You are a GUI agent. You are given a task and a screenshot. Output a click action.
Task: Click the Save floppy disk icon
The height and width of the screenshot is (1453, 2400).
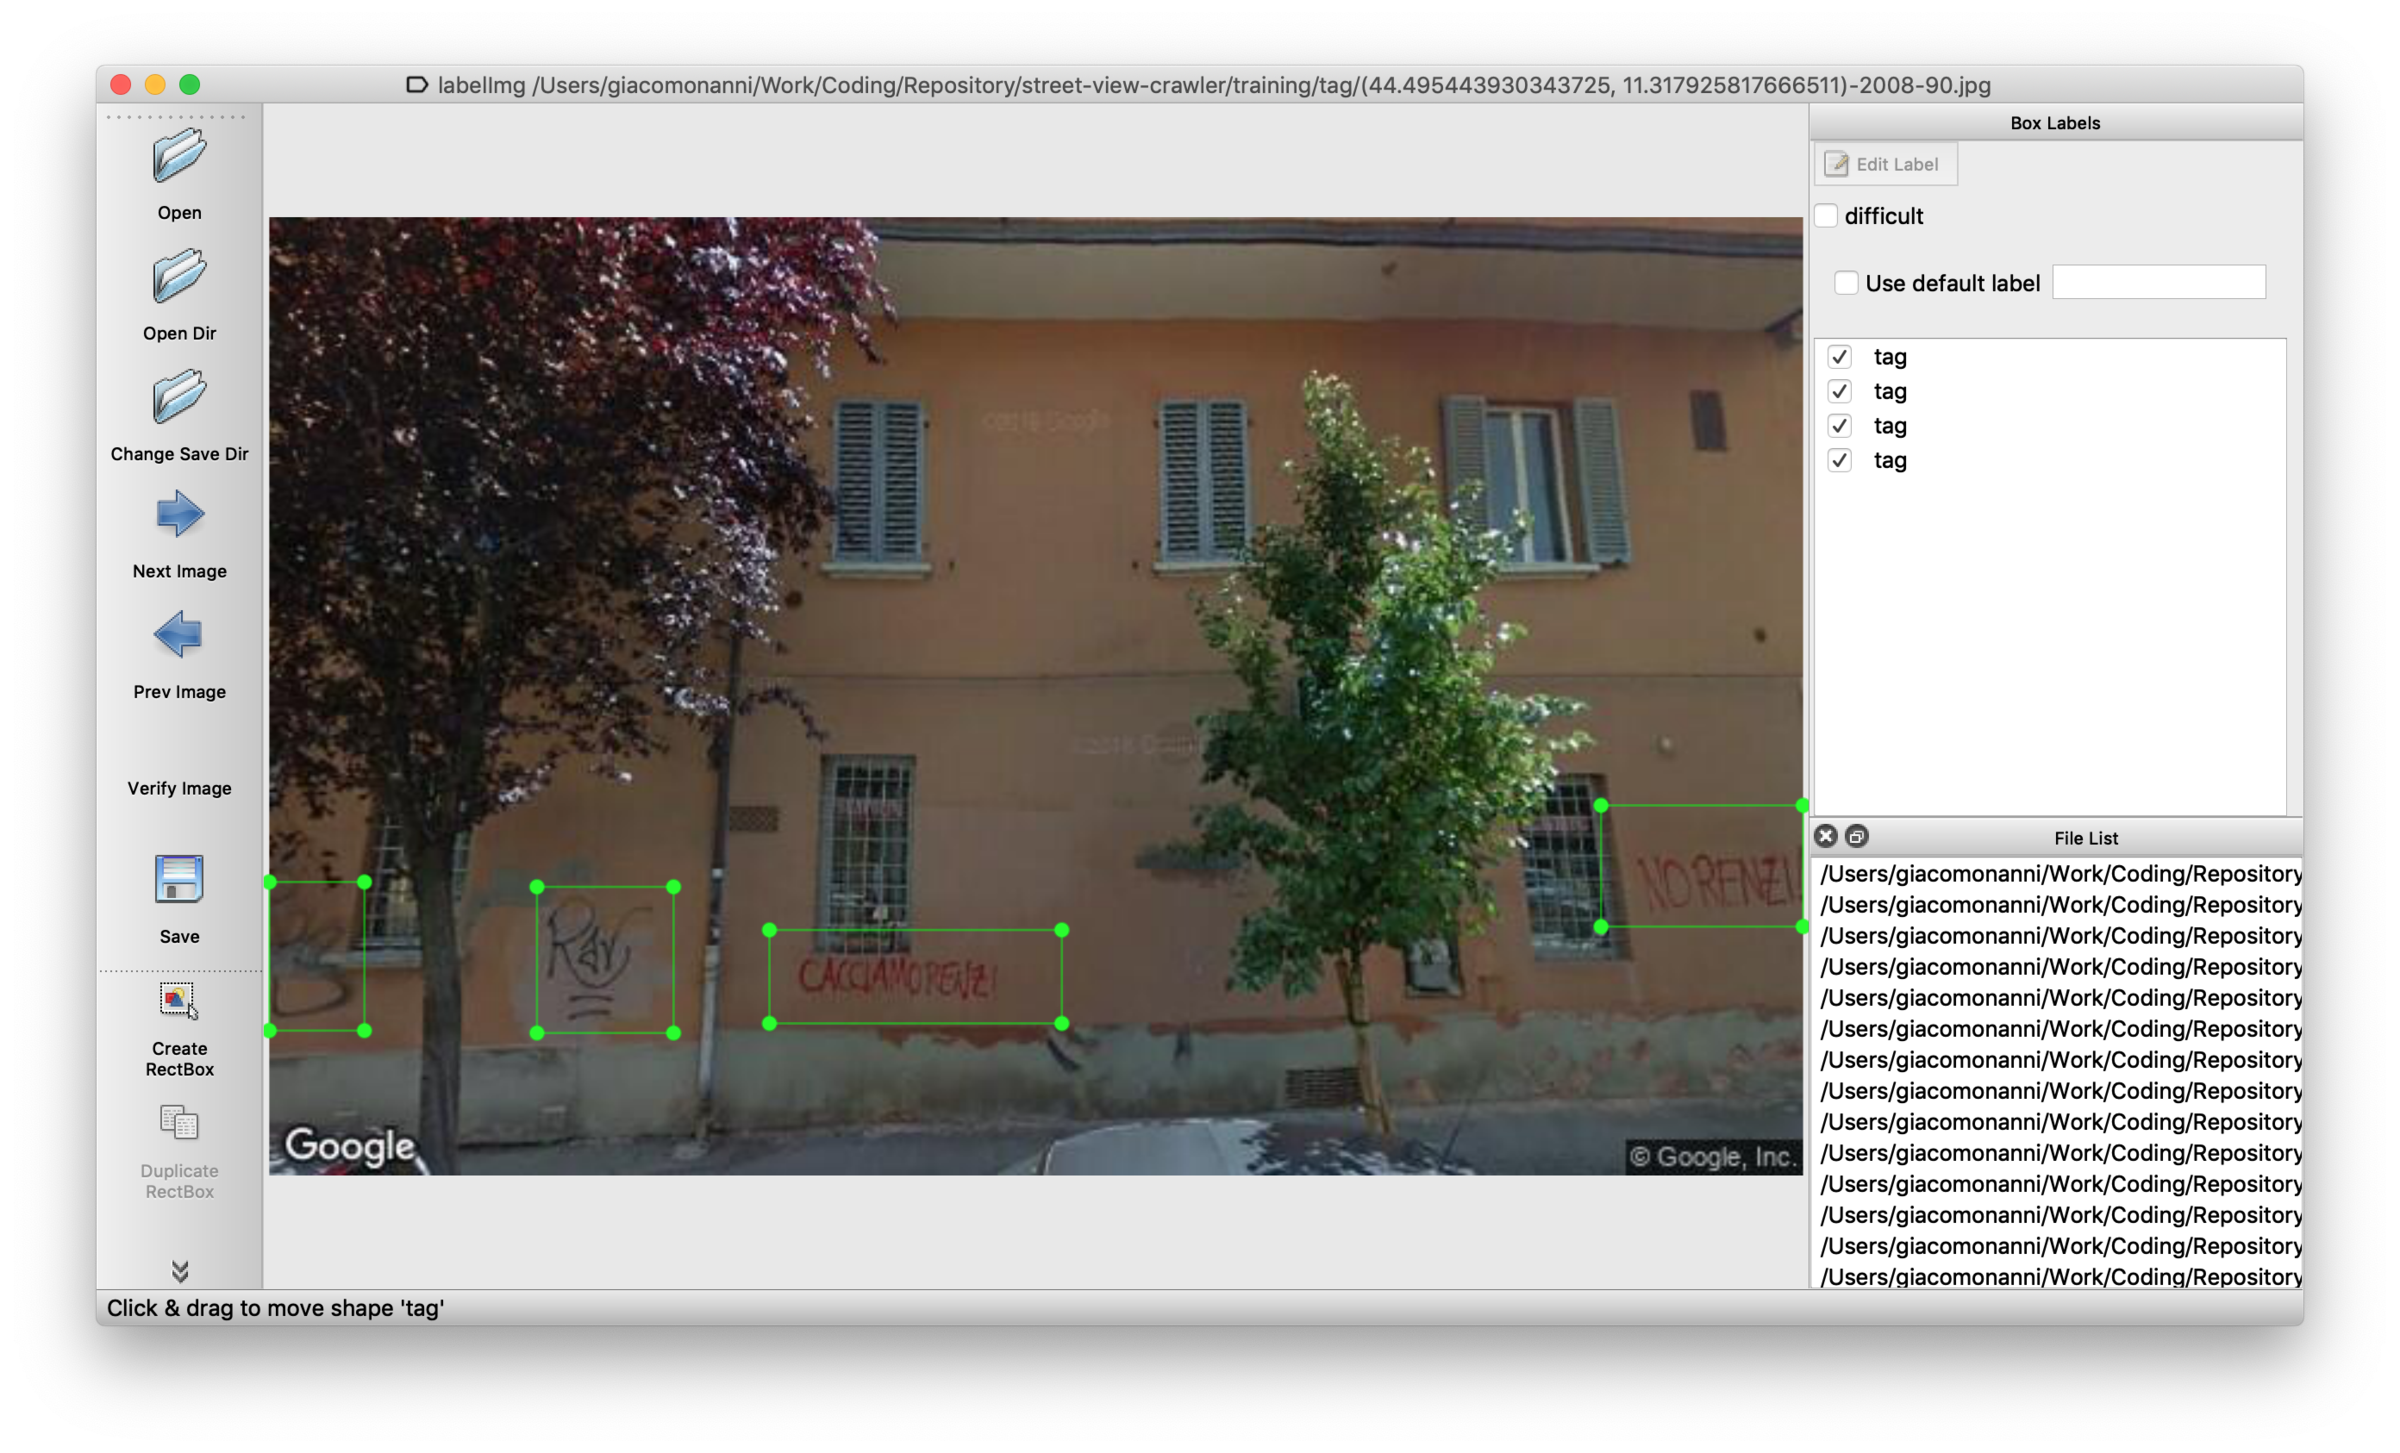(179, 880)
